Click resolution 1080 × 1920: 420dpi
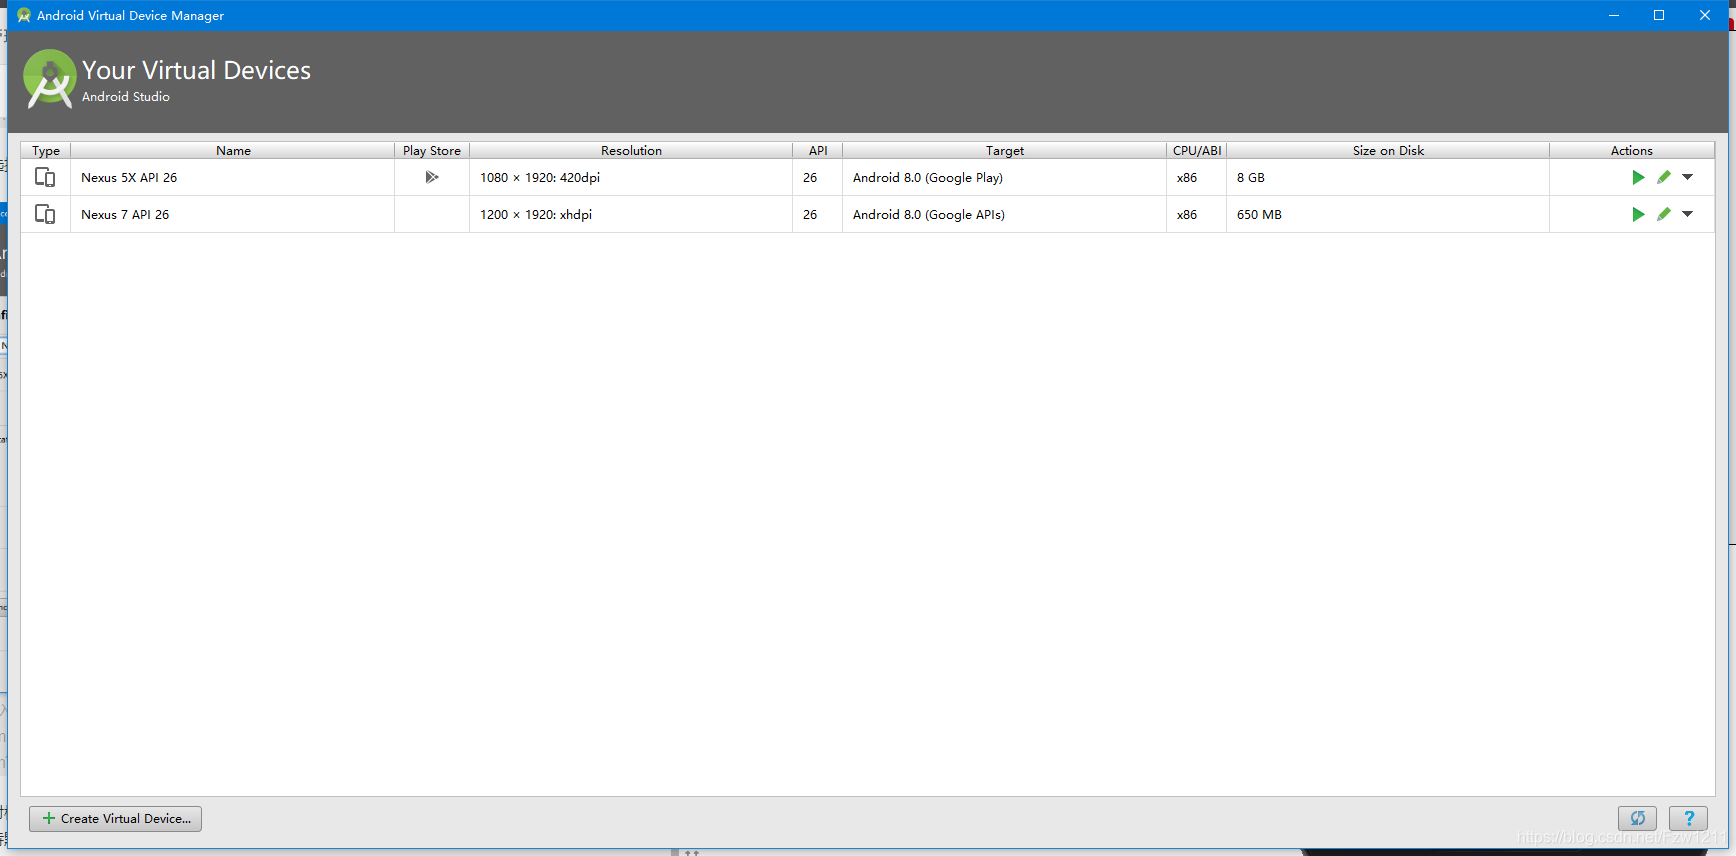The height and width of the screenshot is (856, 1736). 540,177
